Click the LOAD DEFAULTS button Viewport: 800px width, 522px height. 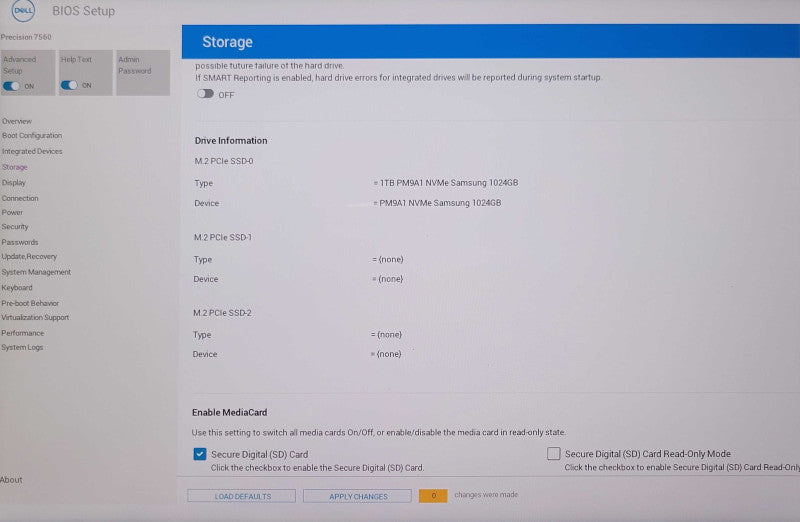[x=241, y=496]
